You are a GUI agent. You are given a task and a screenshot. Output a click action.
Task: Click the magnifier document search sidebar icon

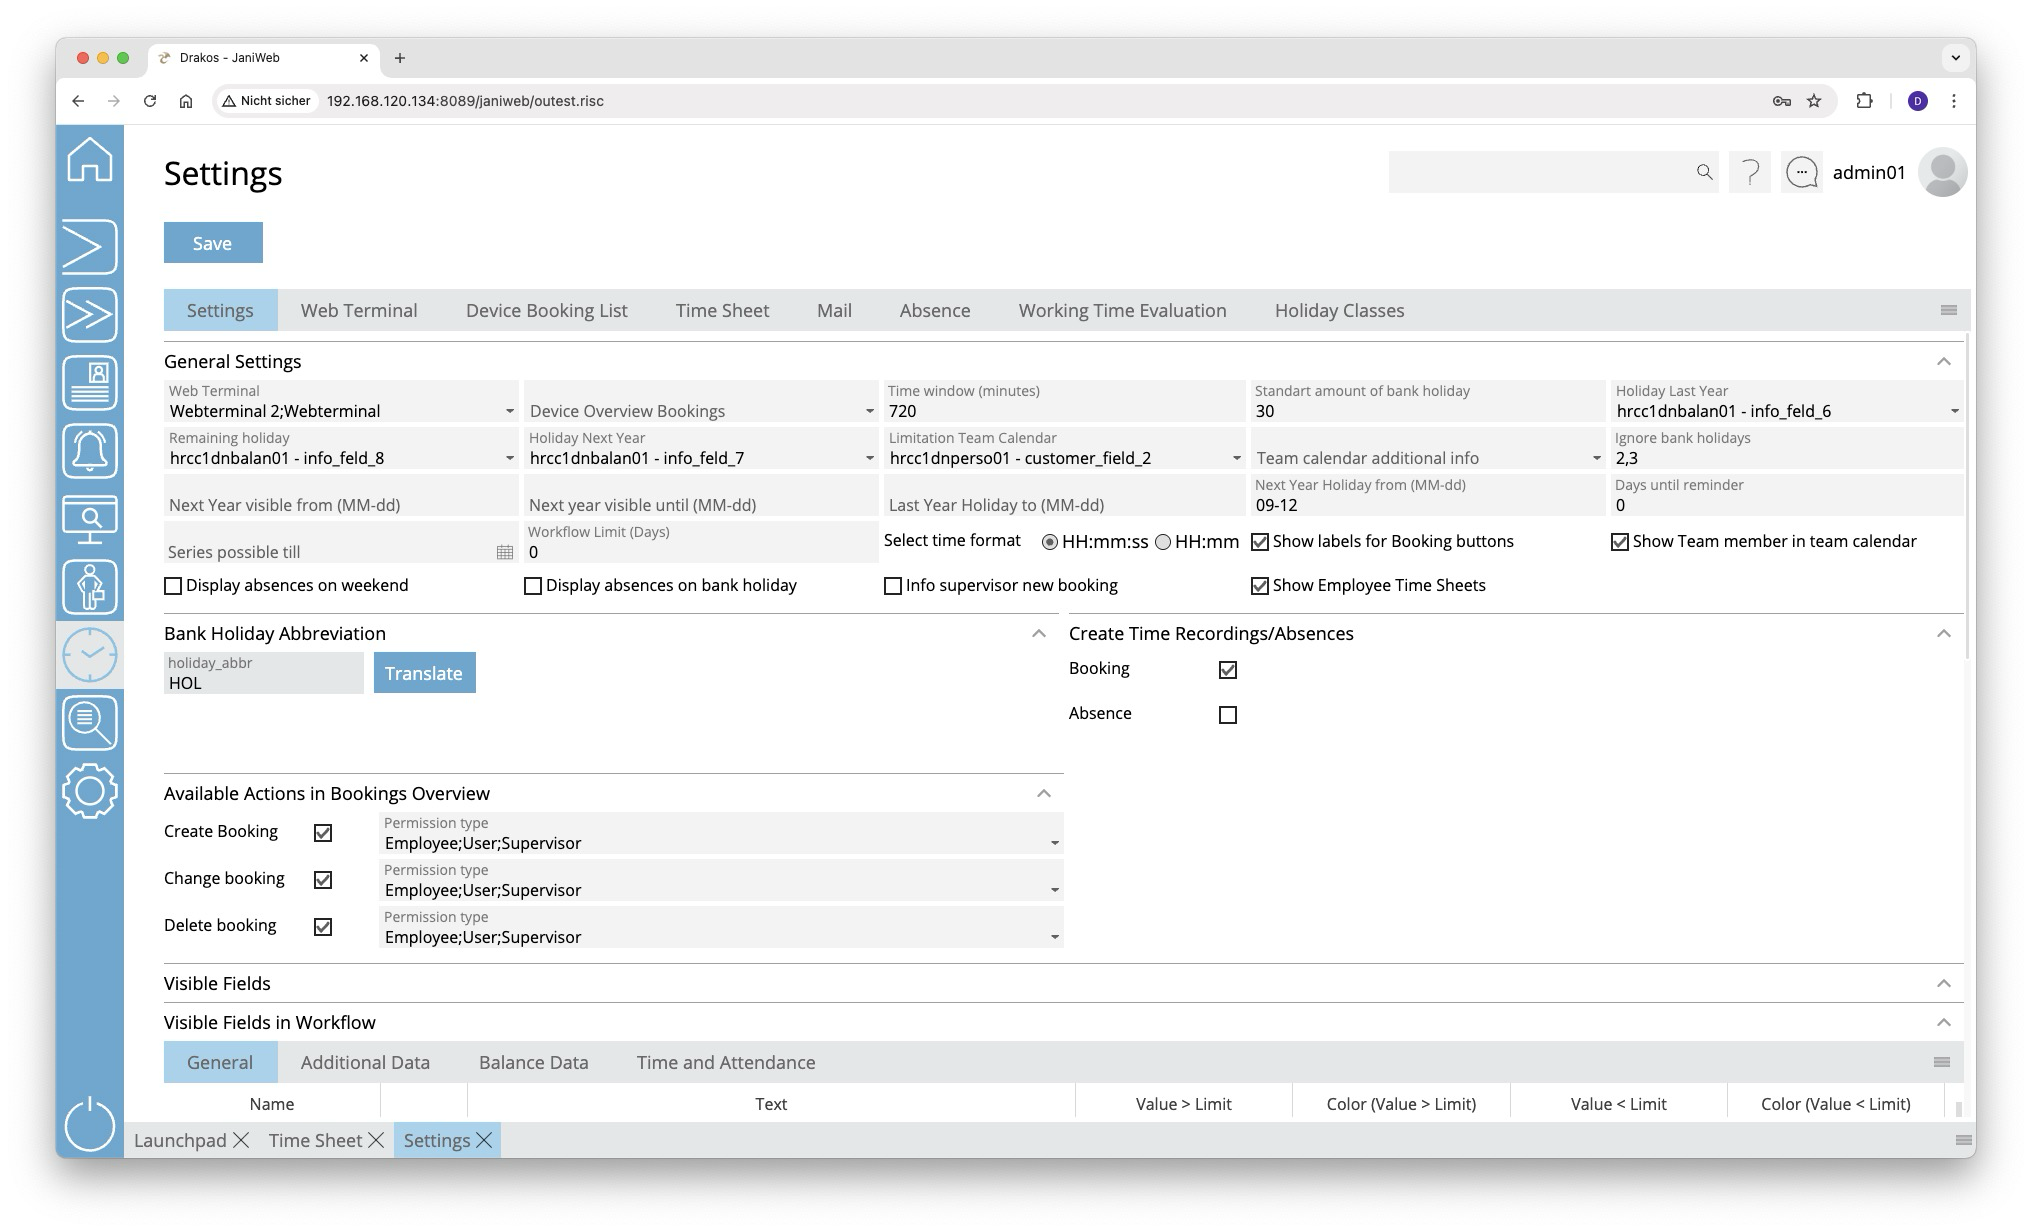coord(90,723)
